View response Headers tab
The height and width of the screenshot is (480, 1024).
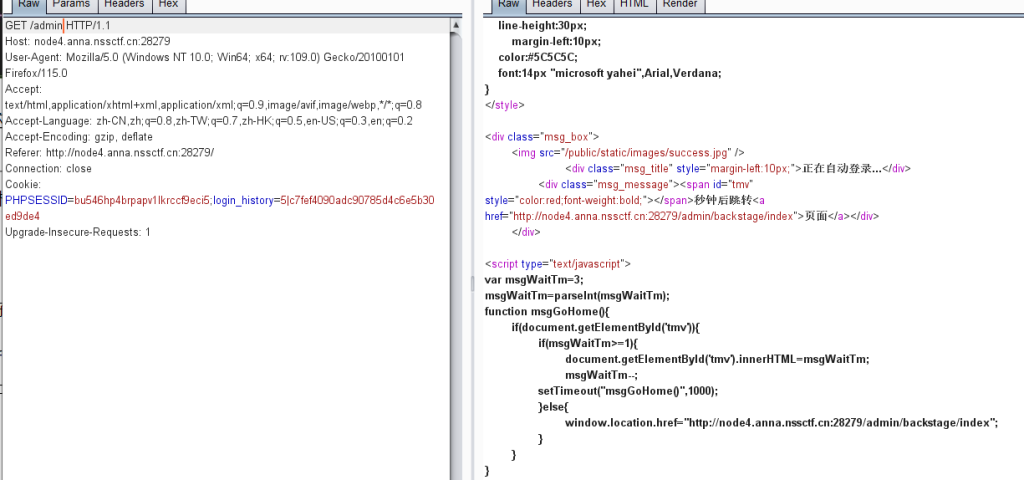(552, 5)
